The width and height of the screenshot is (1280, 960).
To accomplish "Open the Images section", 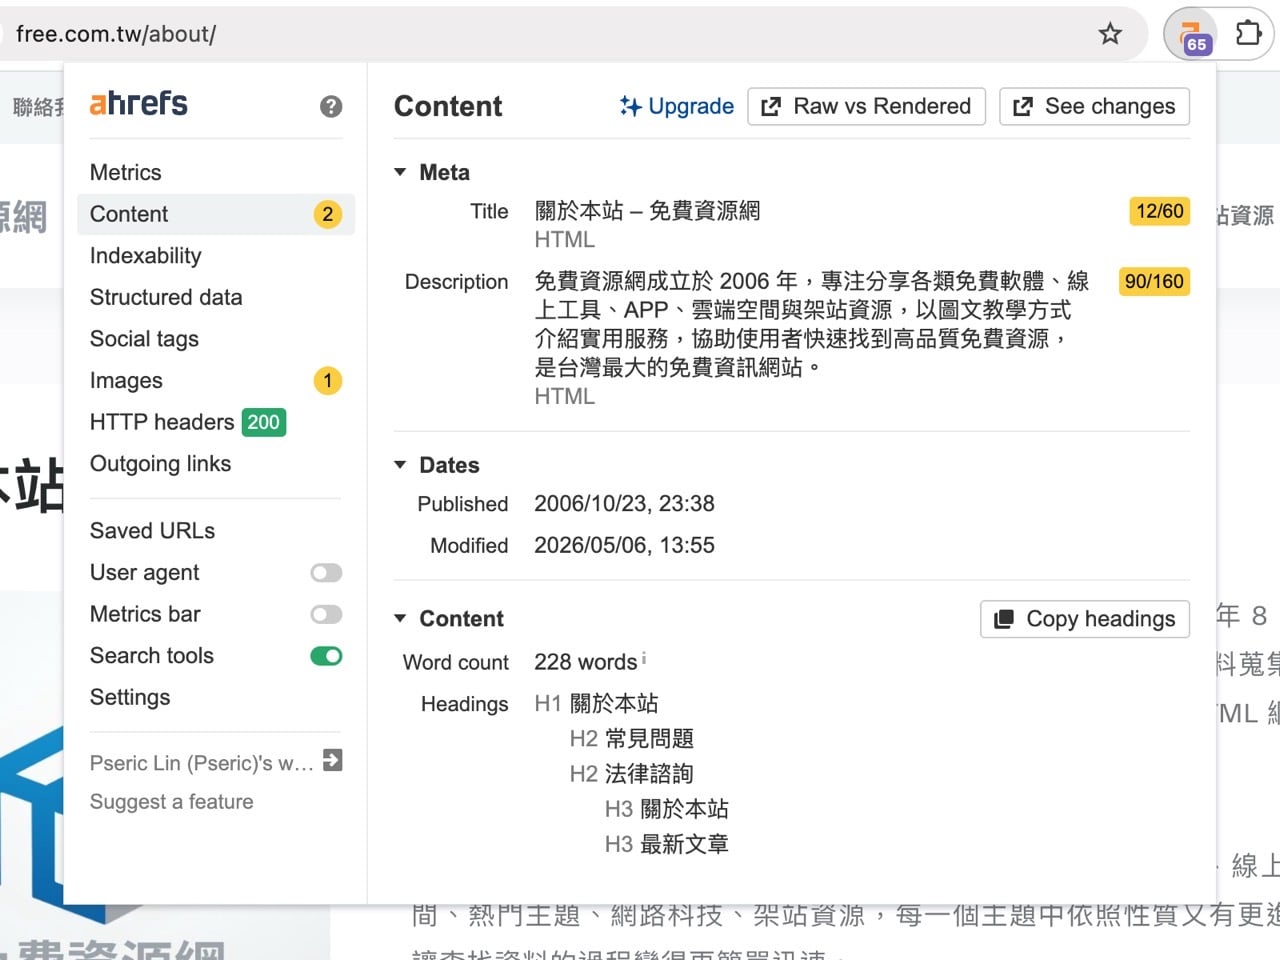I will [x=126, y=380].
